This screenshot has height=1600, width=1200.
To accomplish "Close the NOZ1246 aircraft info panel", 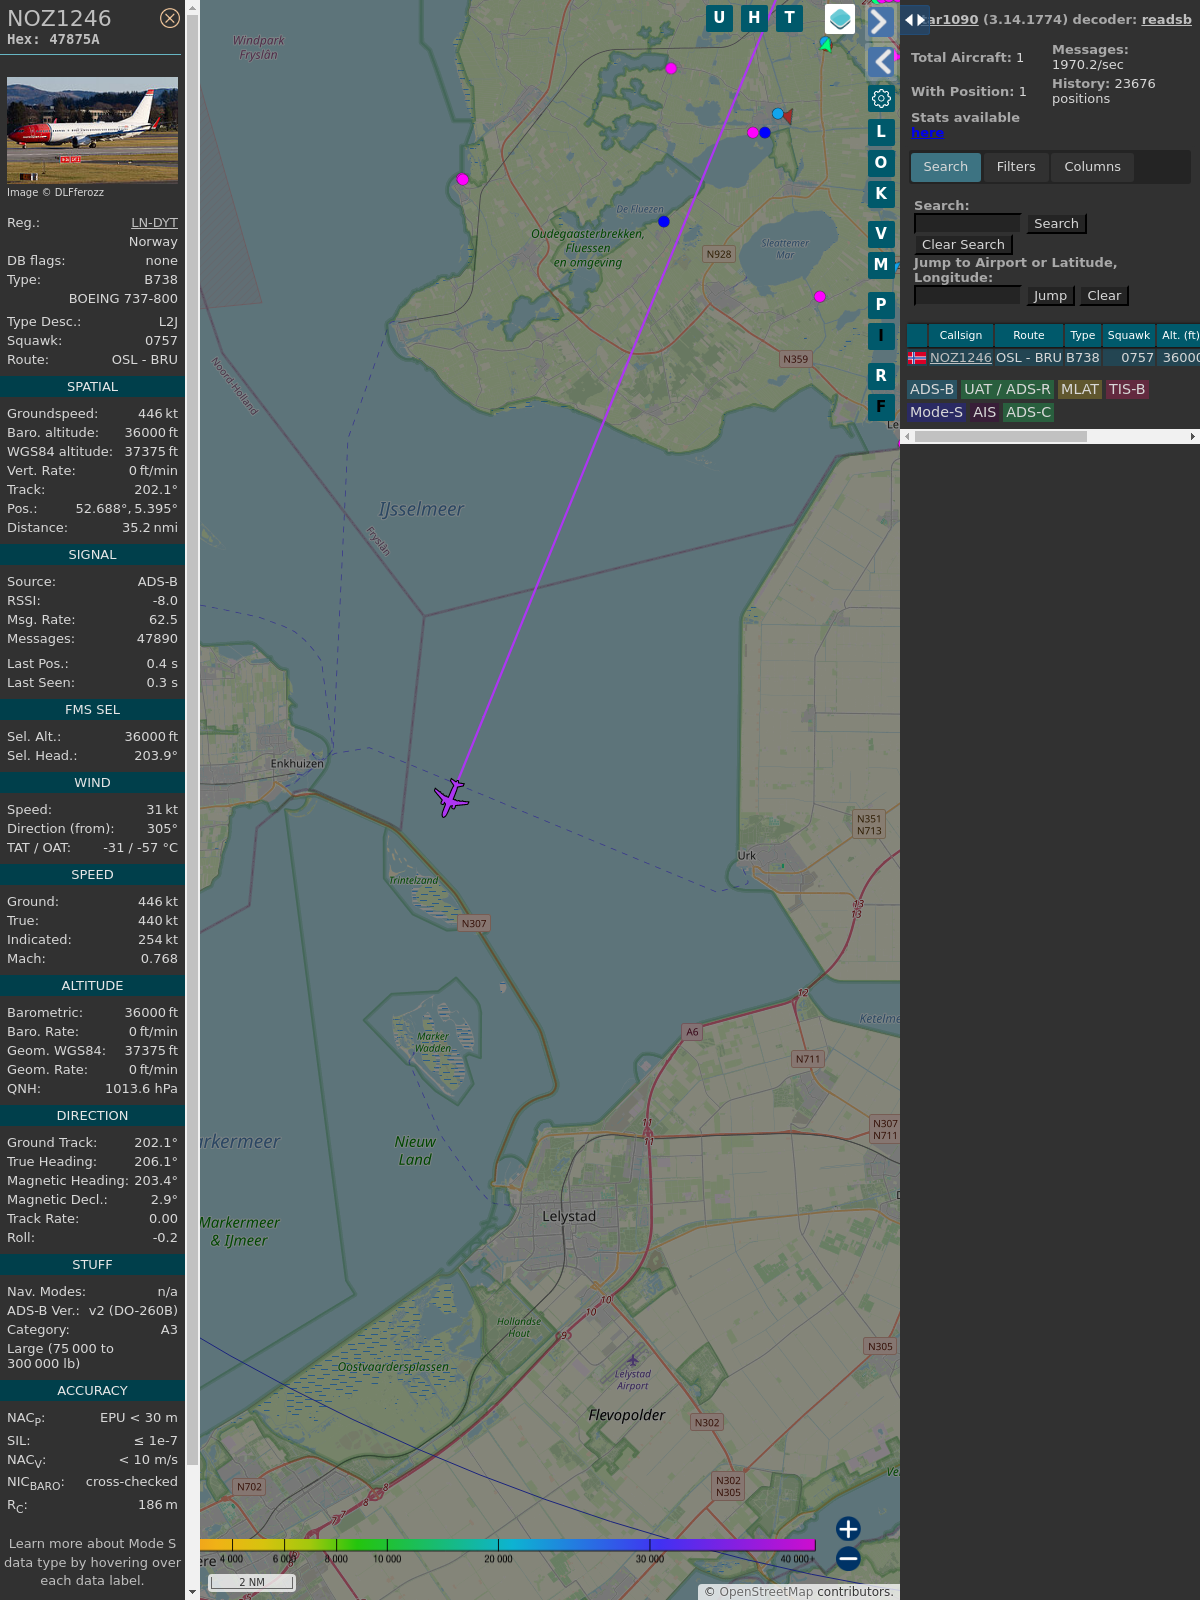I will coord(170,18).
